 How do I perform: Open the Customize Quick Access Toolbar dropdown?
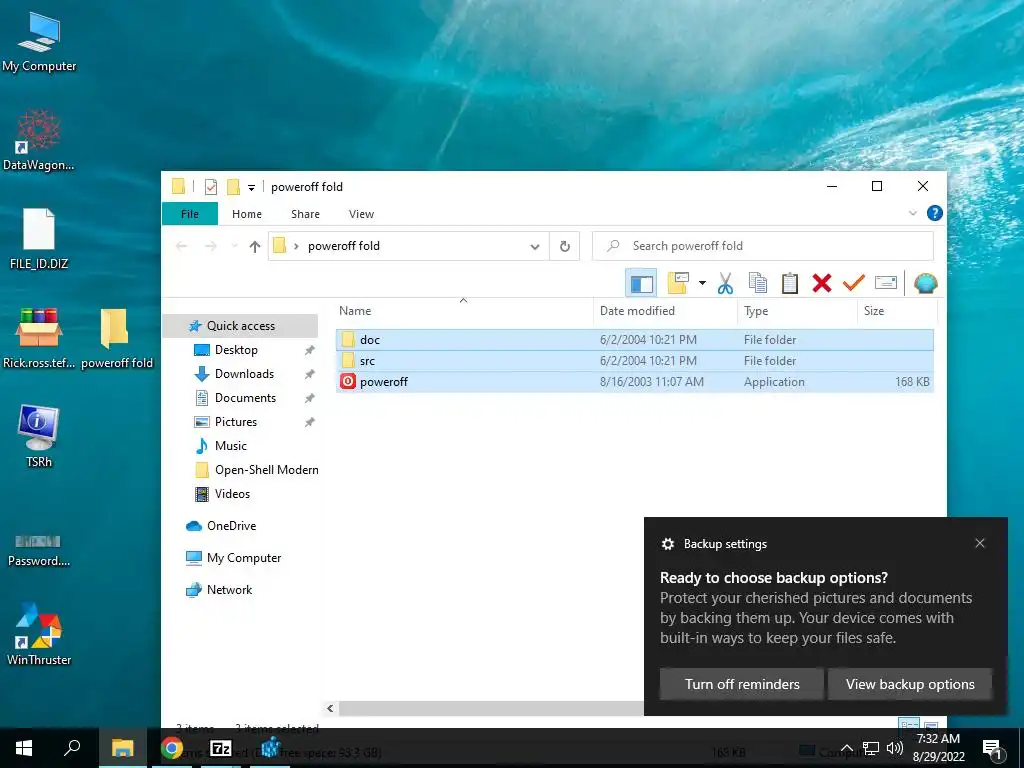pyautogui.click(x=251, y=188)
